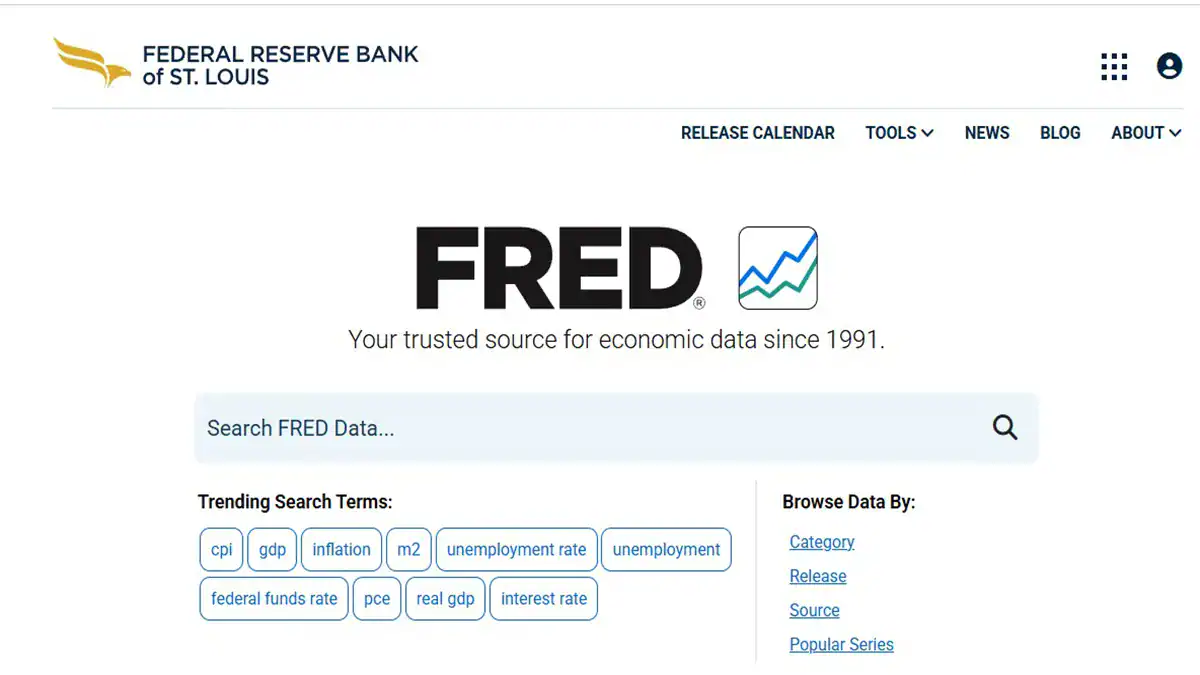Choose the federal funds rate term
This screenshot has height=675, width=1200.
coord(273,598)
